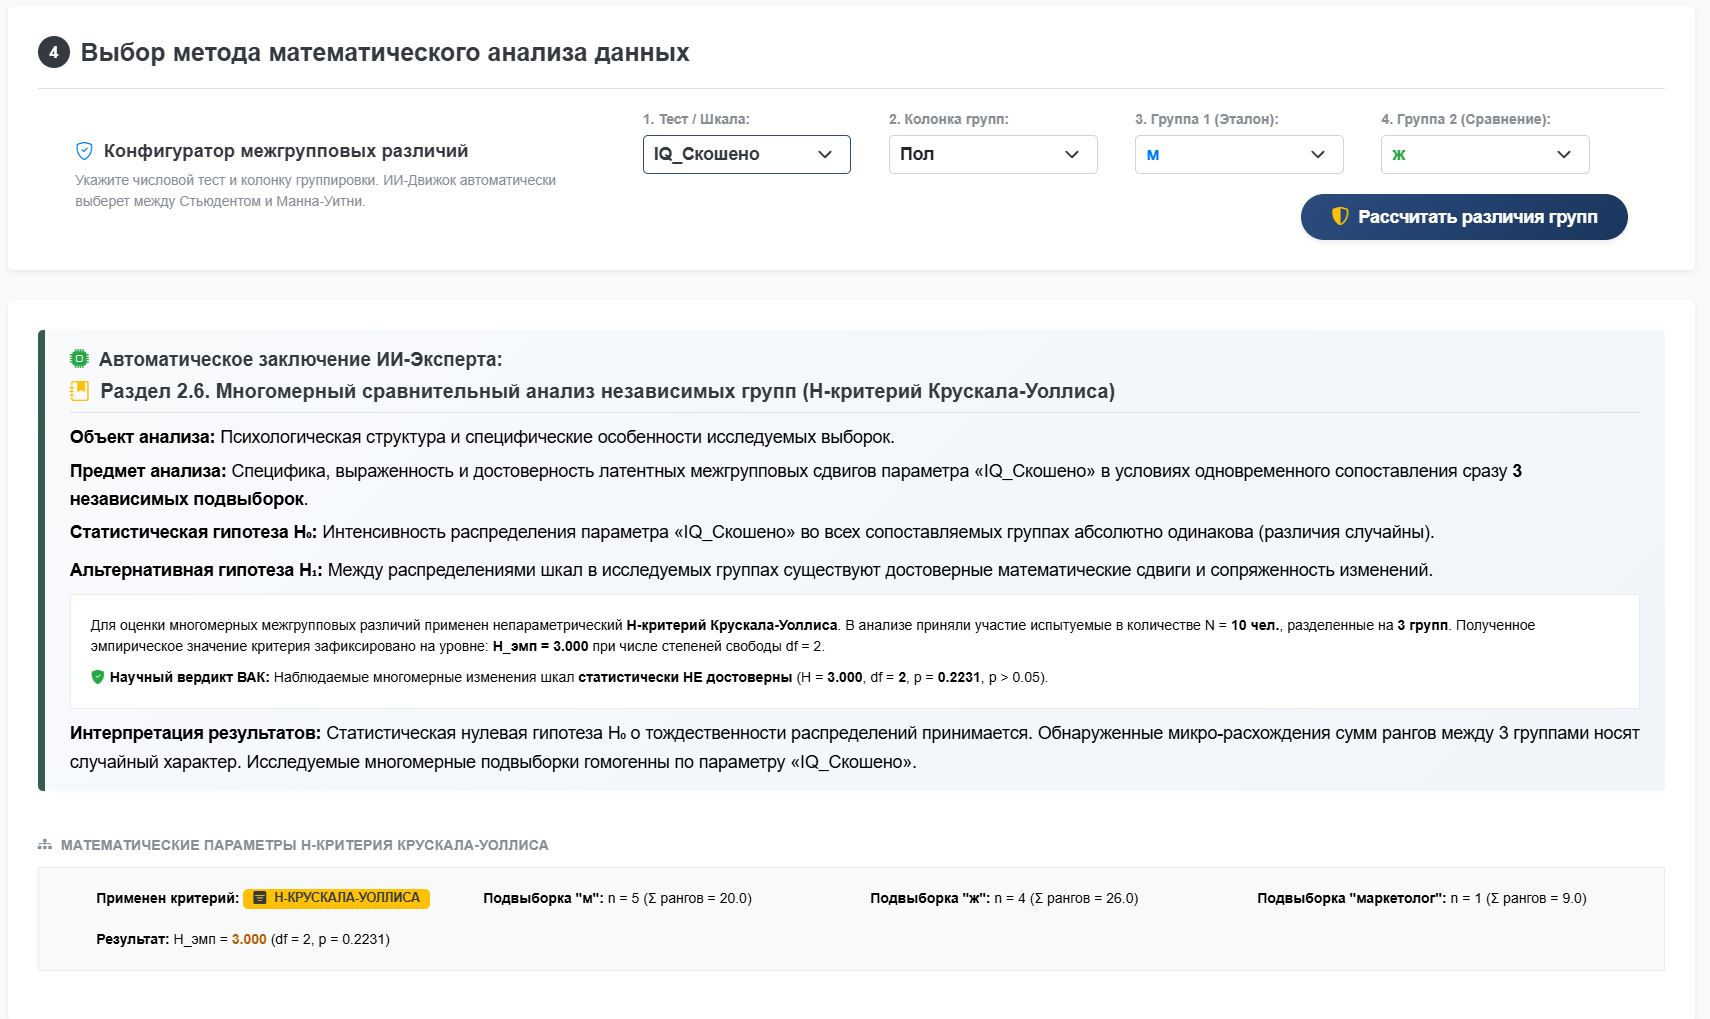
Task: Click the label 2. Колонка групп:
Action: (x=949, y=119)
